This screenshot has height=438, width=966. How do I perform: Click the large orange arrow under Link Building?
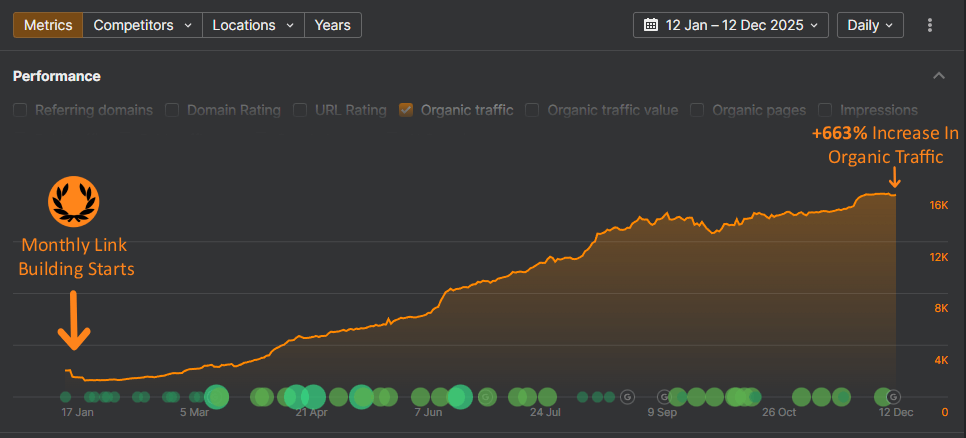(x=73, y=325)
